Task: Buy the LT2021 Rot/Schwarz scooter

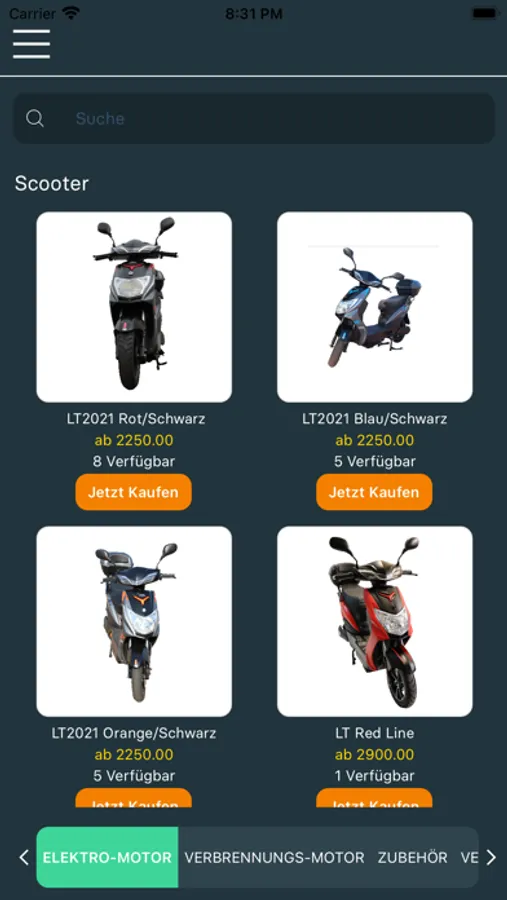Action: coord(133,492)
